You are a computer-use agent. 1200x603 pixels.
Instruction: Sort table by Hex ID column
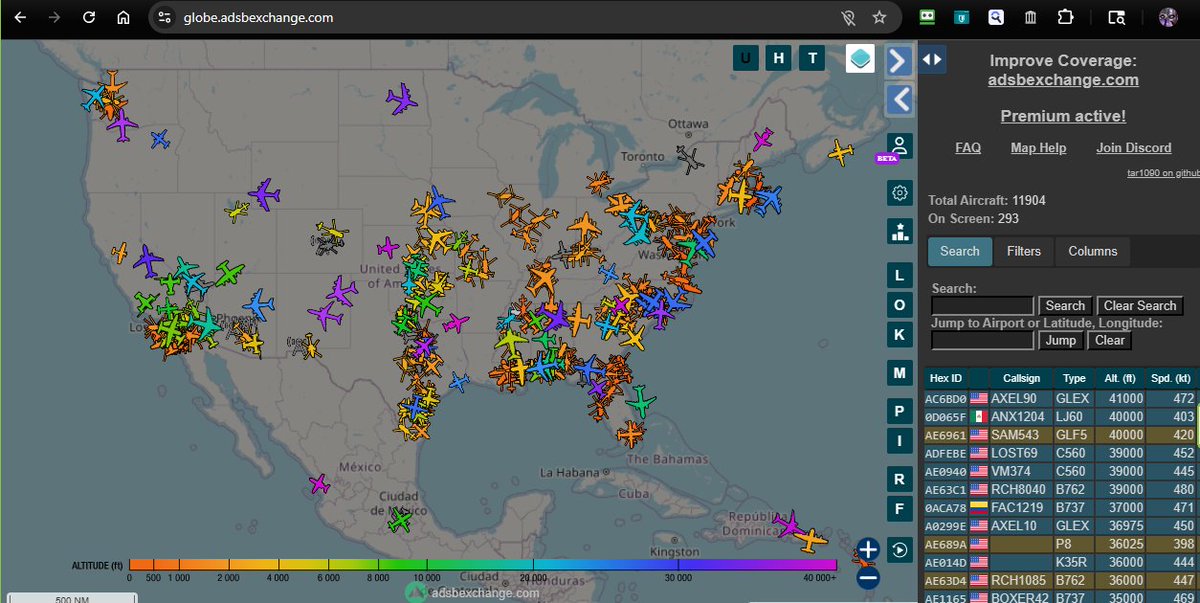(946, 378)
